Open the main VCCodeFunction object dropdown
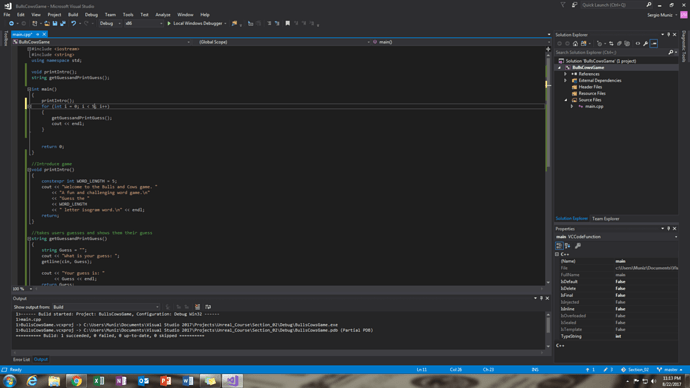The height and width of the screenshot is (388, 690). pyautogui.click(x=616, y=237)
